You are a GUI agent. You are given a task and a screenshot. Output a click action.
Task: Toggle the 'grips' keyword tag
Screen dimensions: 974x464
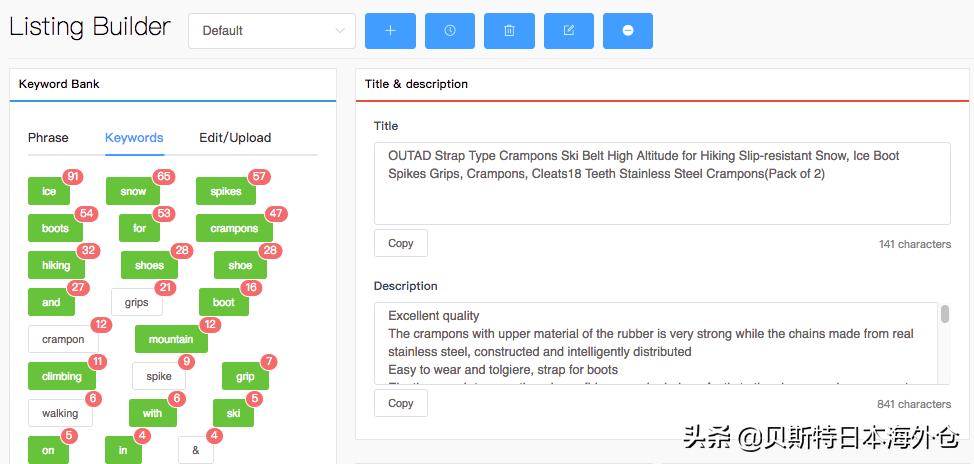(136, 302)
